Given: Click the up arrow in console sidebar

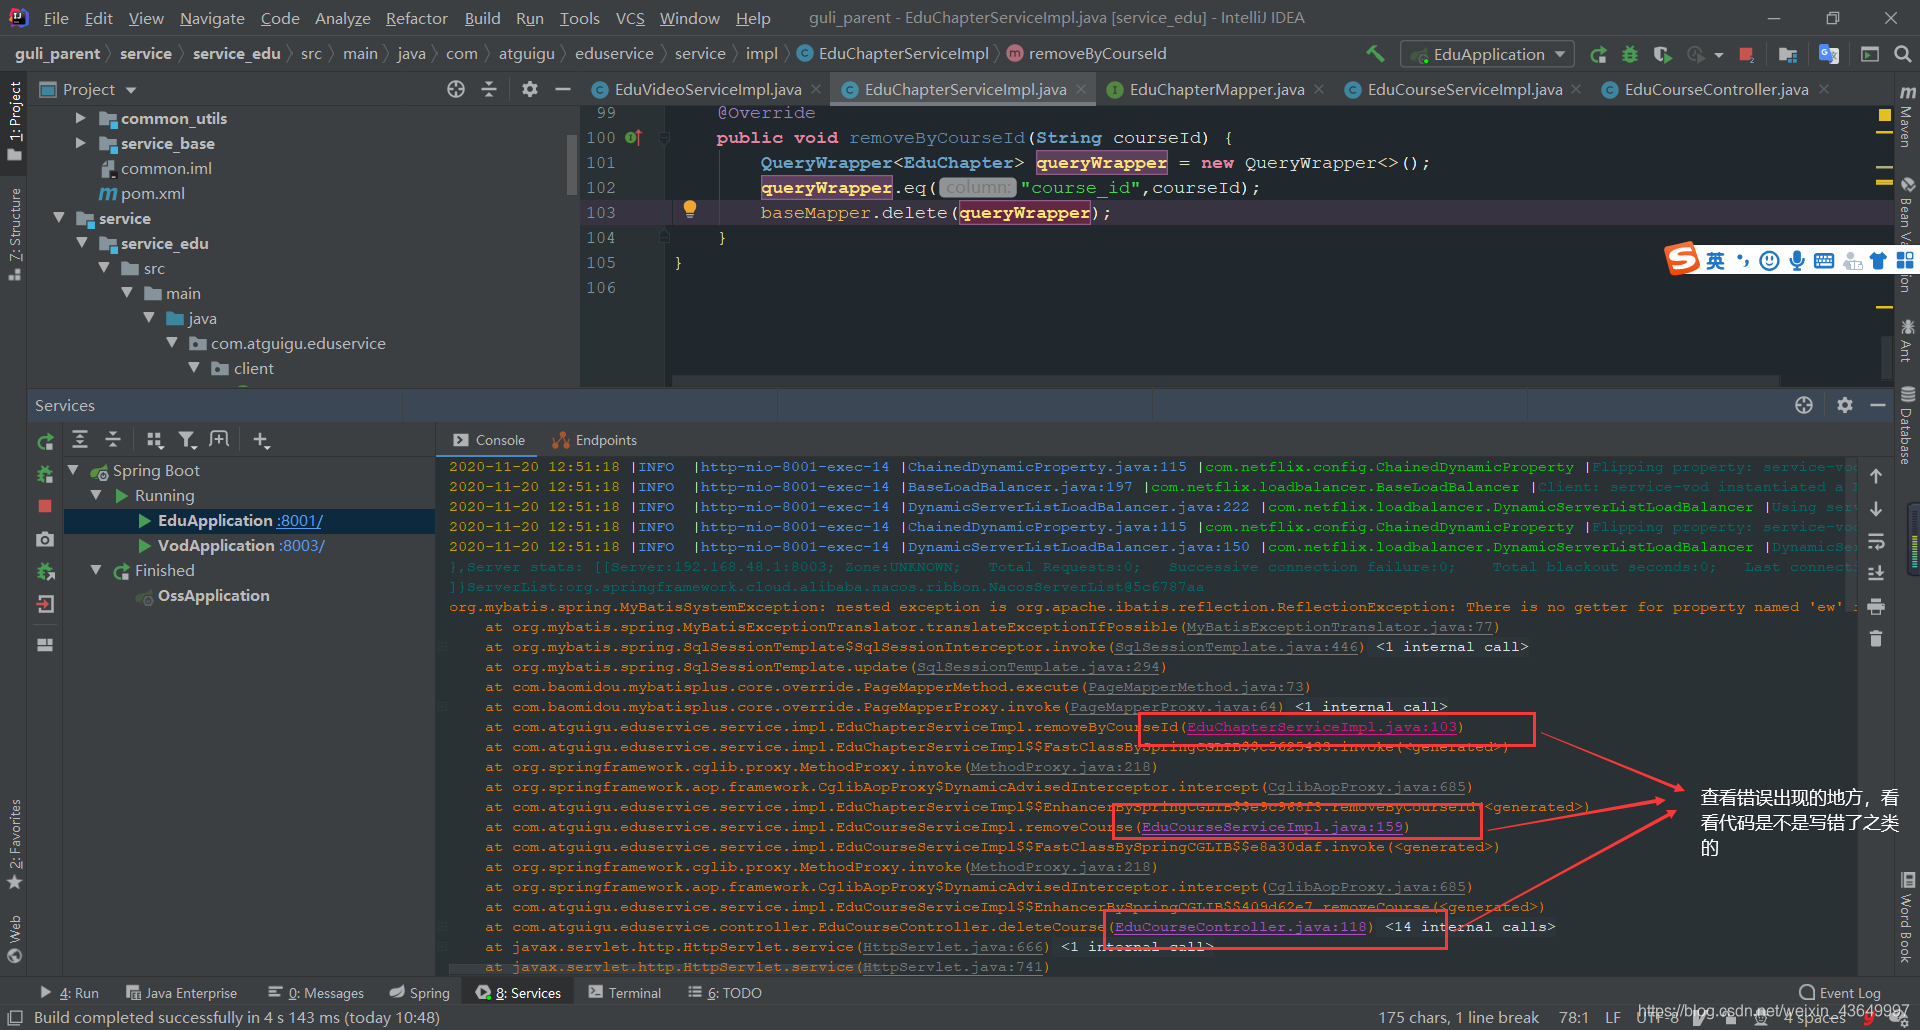Looking at the screenshot, I should point(1876,476).
